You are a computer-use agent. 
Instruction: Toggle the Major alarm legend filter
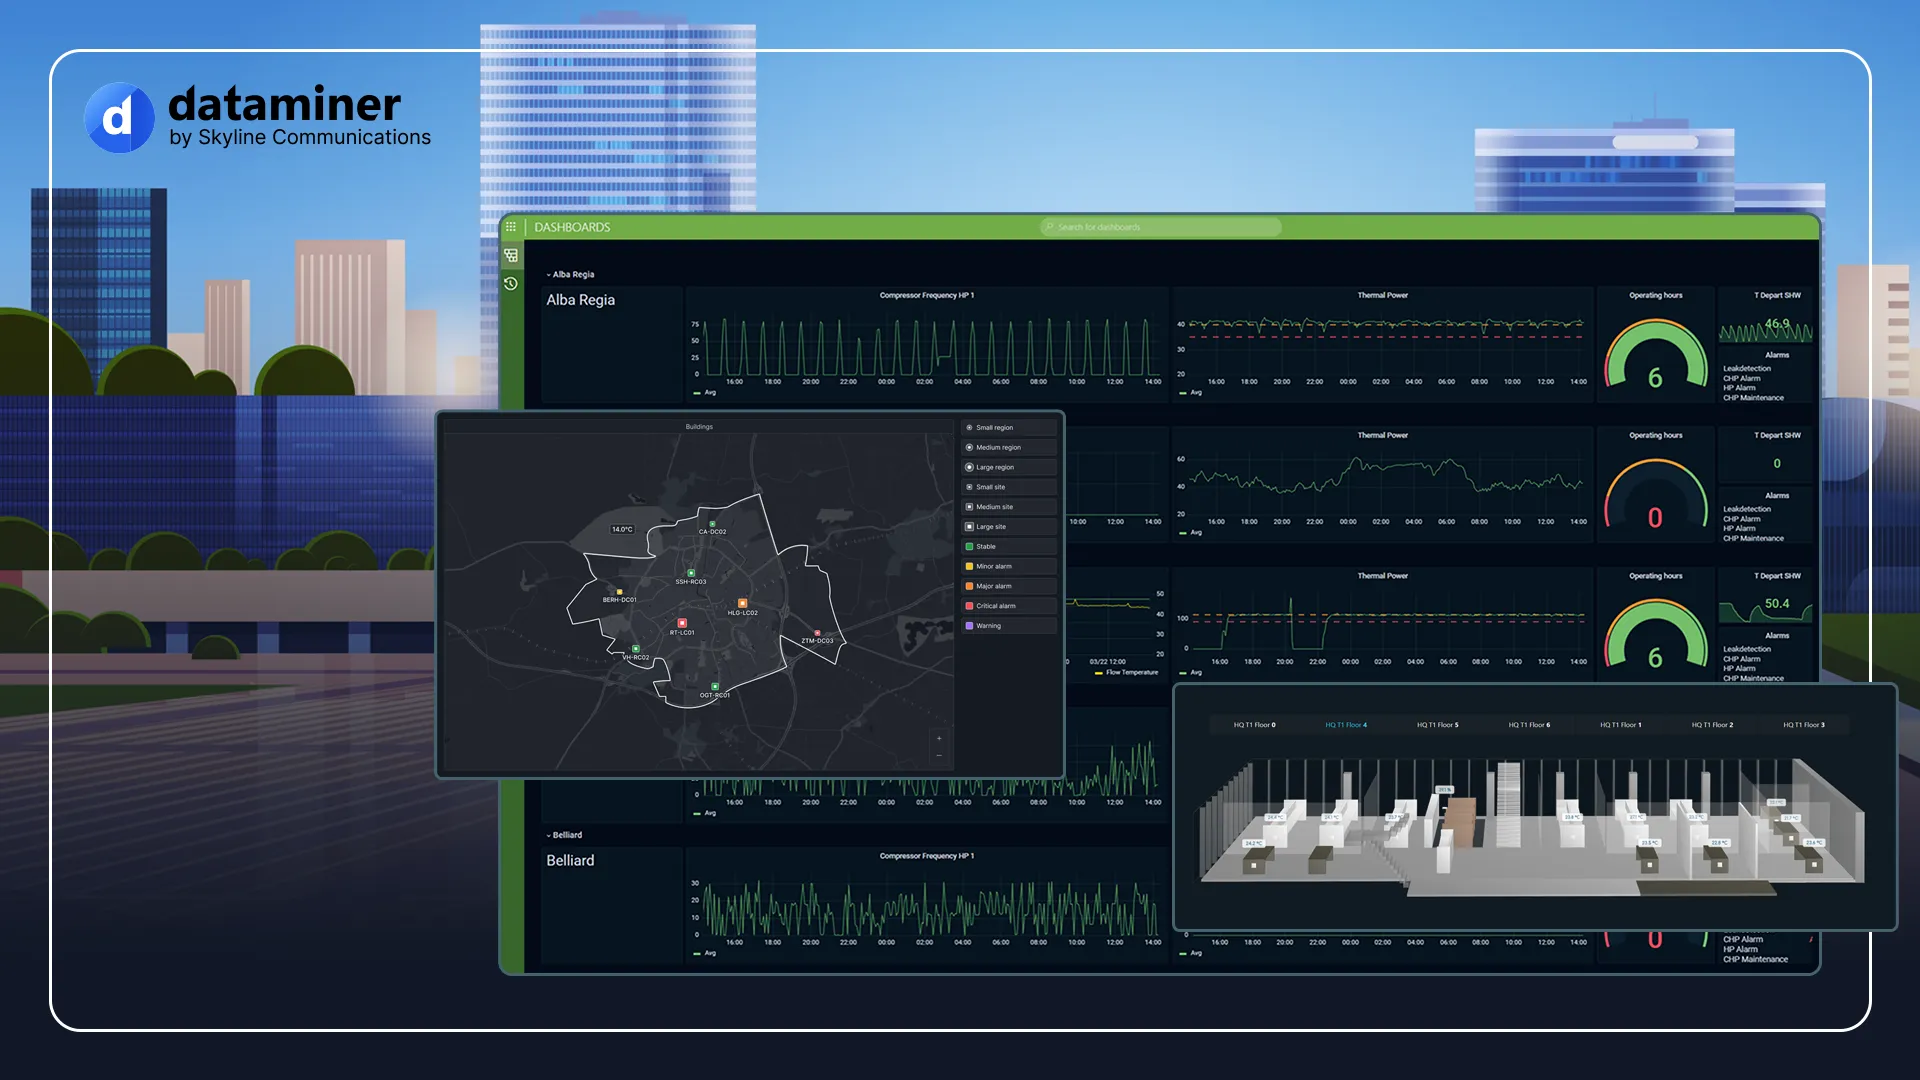tap(1009, 587)
